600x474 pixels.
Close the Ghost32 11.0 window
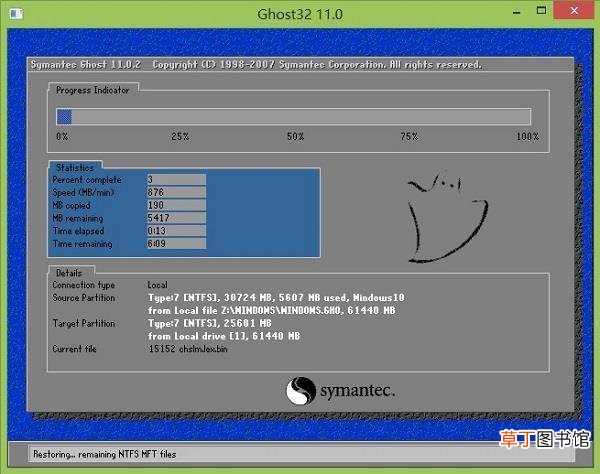[x=574, y=10]
